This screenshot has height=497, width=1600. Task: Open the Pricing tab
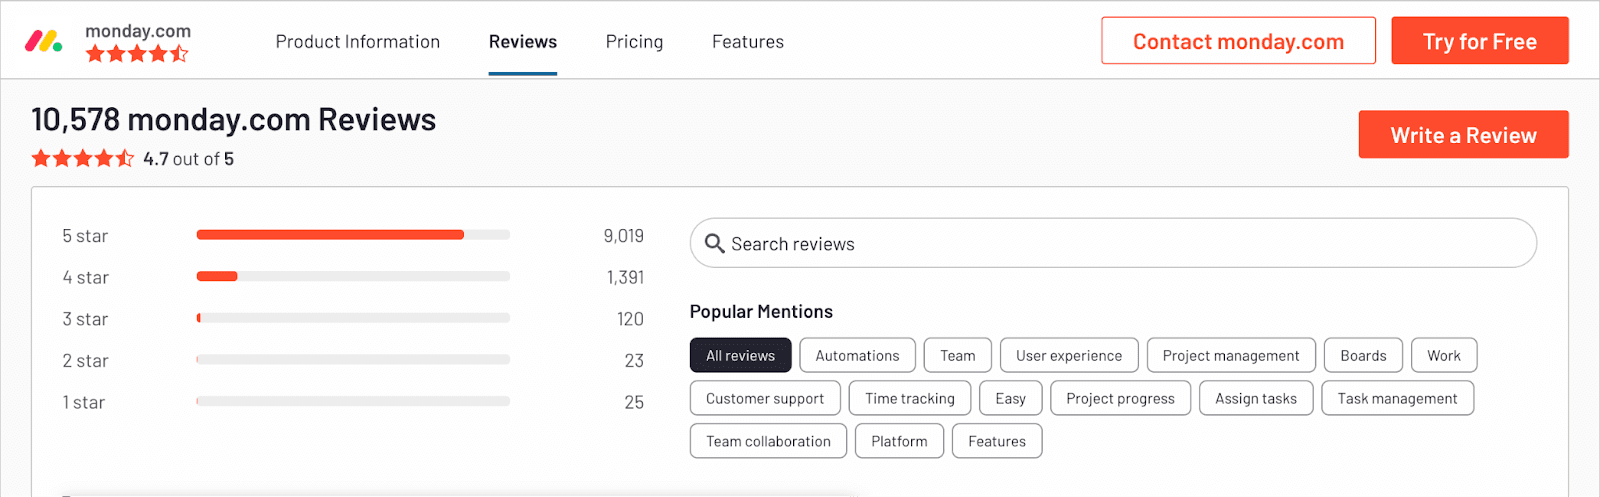[x=634, y=42]
